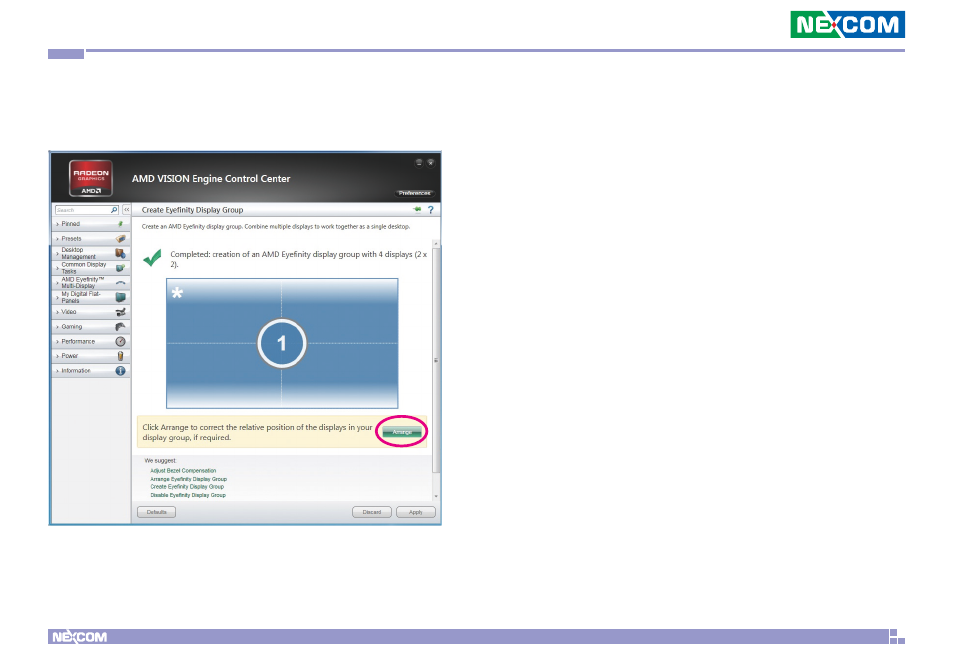Viewport: 954px width, 671px height.
Task: Collapse the sidebar with the double-arrow button
Action: coord(127,210)
